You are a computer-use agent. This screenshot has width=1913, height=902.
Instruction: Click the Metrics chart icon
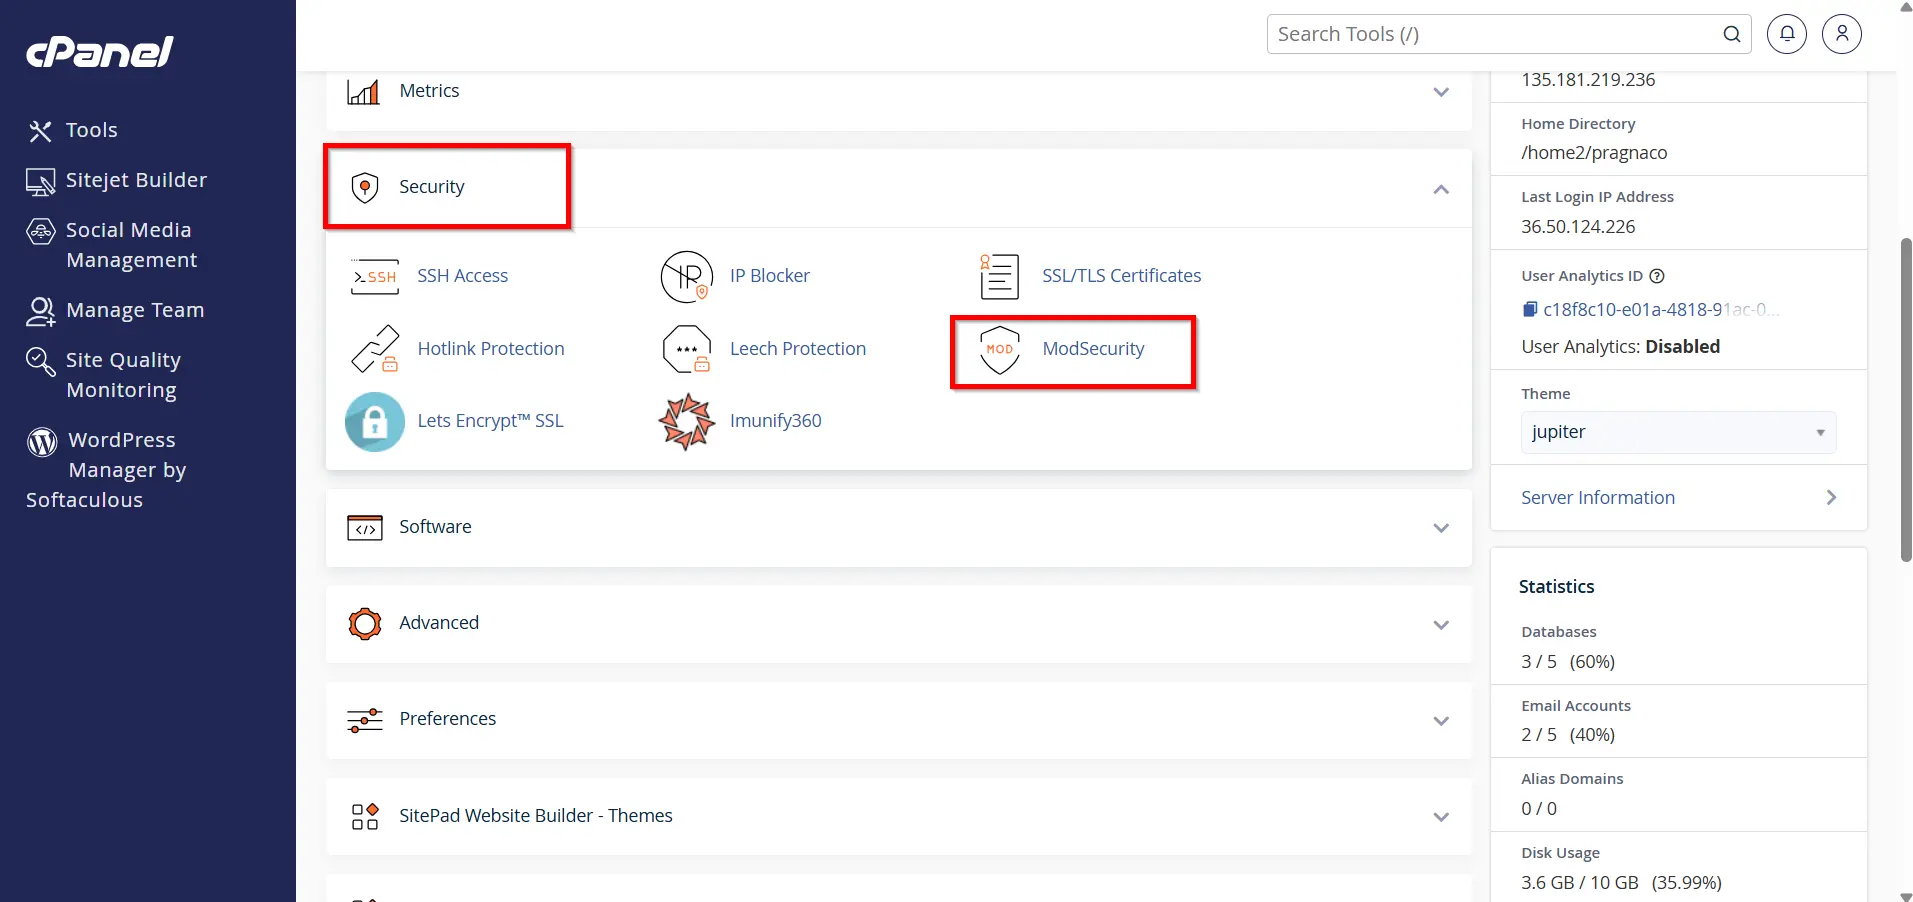click(x=363, y=91)
